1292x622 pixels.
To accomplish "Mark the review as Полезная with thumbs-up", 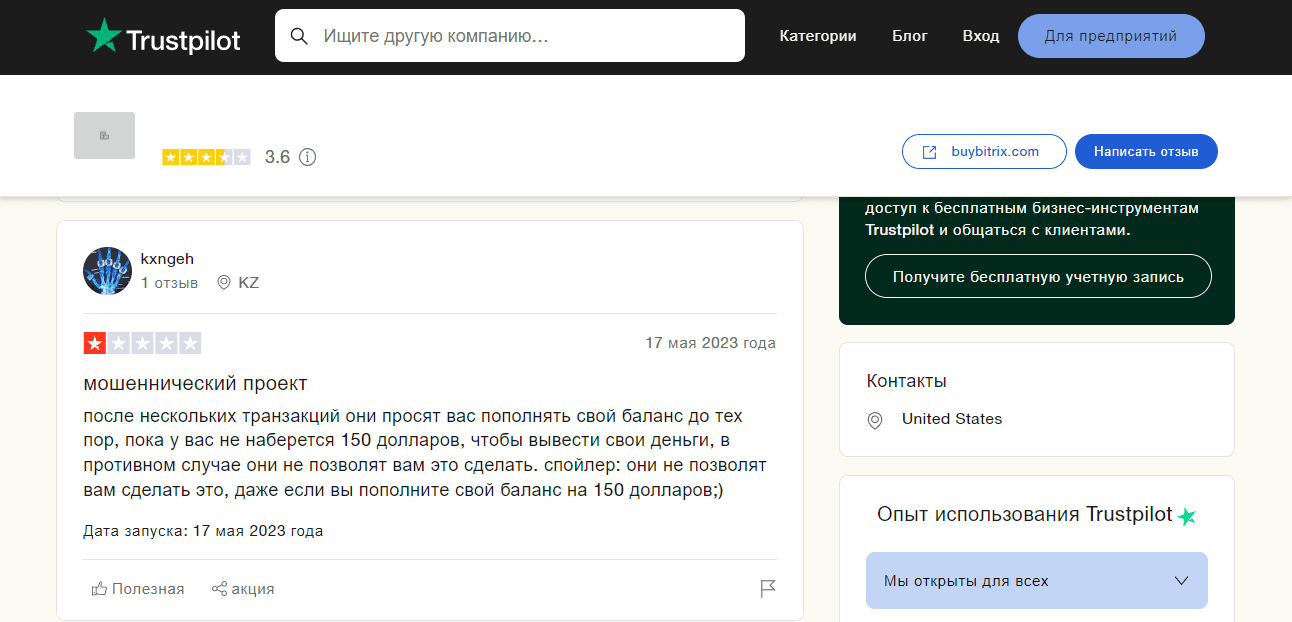I will (x=138, y=589).
